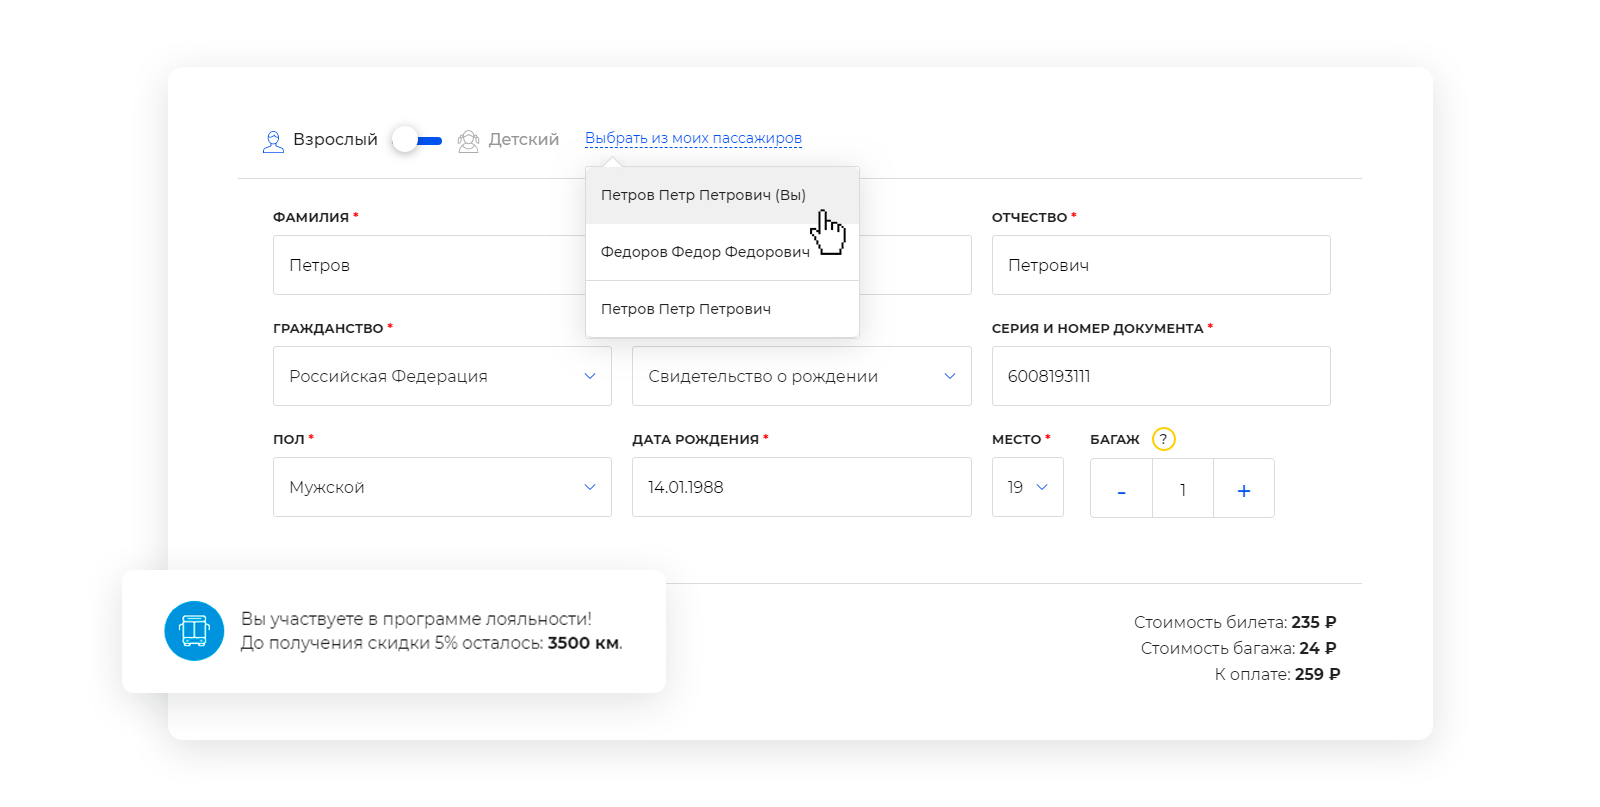The width and height of the screenshot is (1600, 807).
Task: Click the 'Взрослый' label
Action: (335, 140)
